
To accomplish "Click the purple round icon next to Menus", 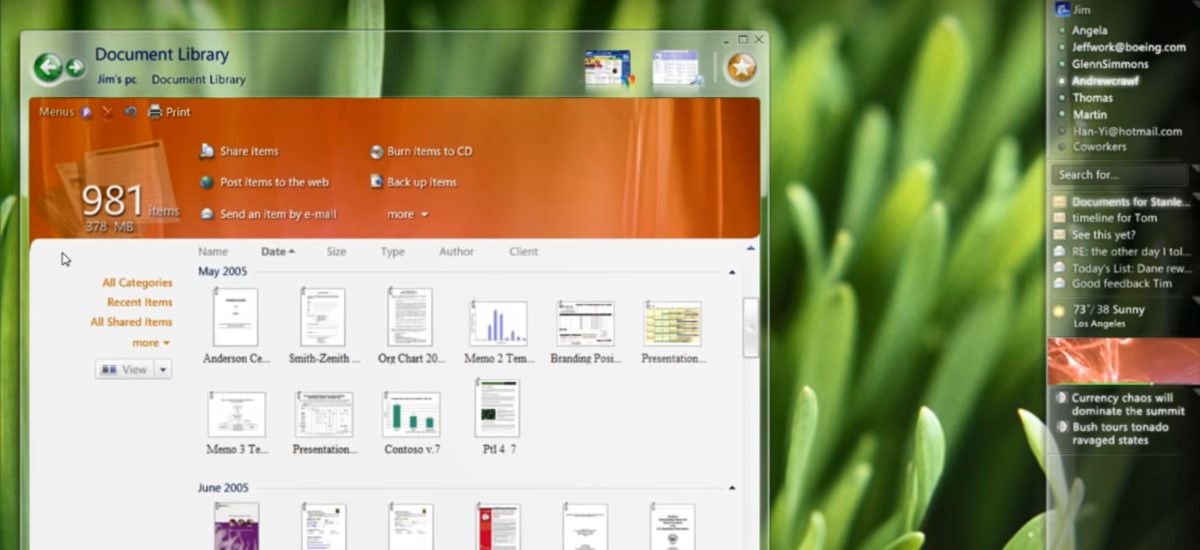I will click(87, 112).
